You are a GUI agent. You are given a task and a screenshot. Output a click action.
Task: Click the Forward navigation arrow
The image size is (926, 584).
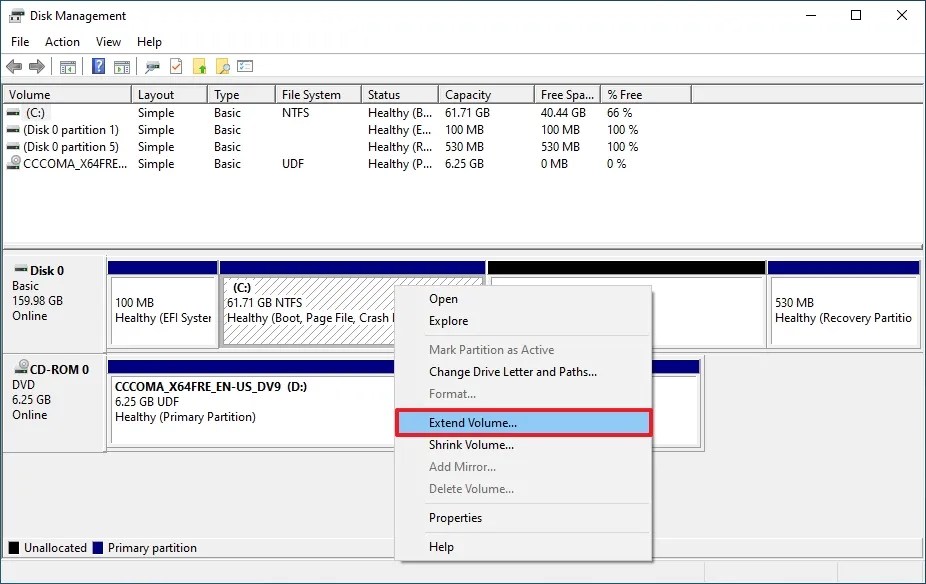click(x=35, y=66)
